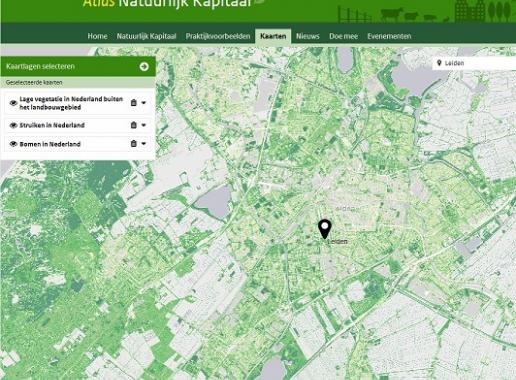Image resolution: width=516 pixels, height=380 pixels.
Task: Toggle eye icon for Bomen in Nederland
Action: [x=13, y=144]
